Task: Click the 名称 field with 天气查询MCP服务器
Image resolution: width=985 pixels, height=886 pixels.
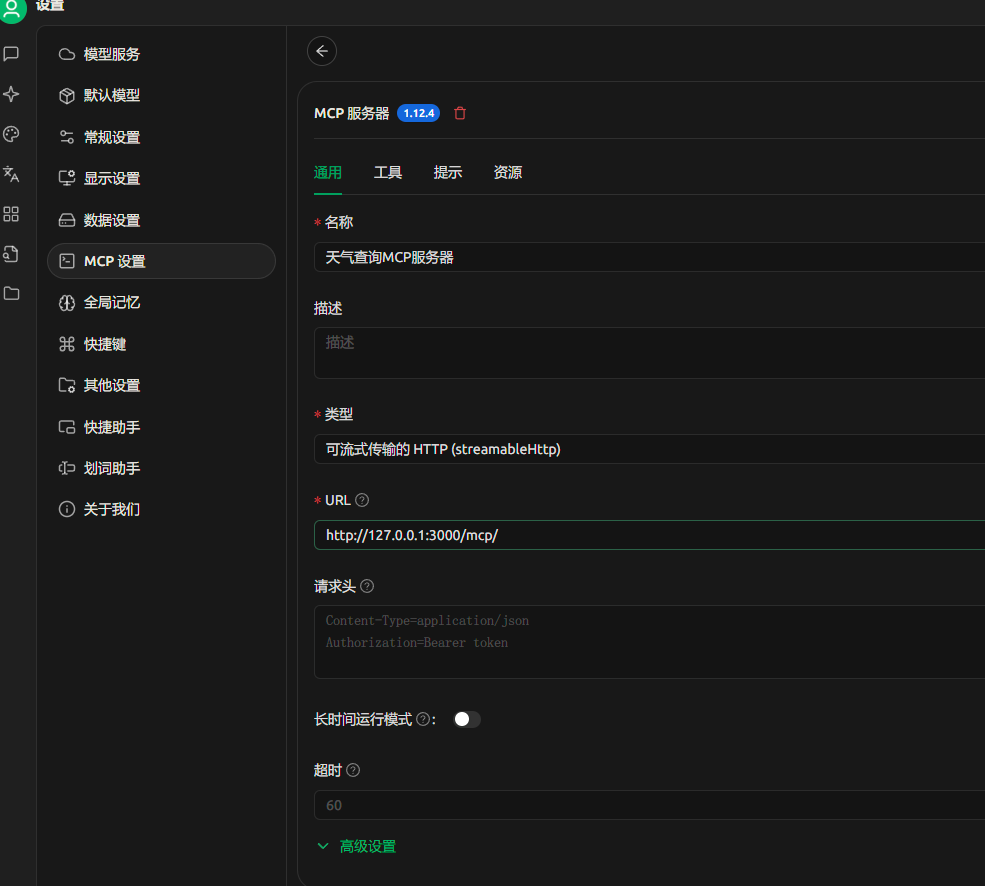Action: (x=650, y=257)
